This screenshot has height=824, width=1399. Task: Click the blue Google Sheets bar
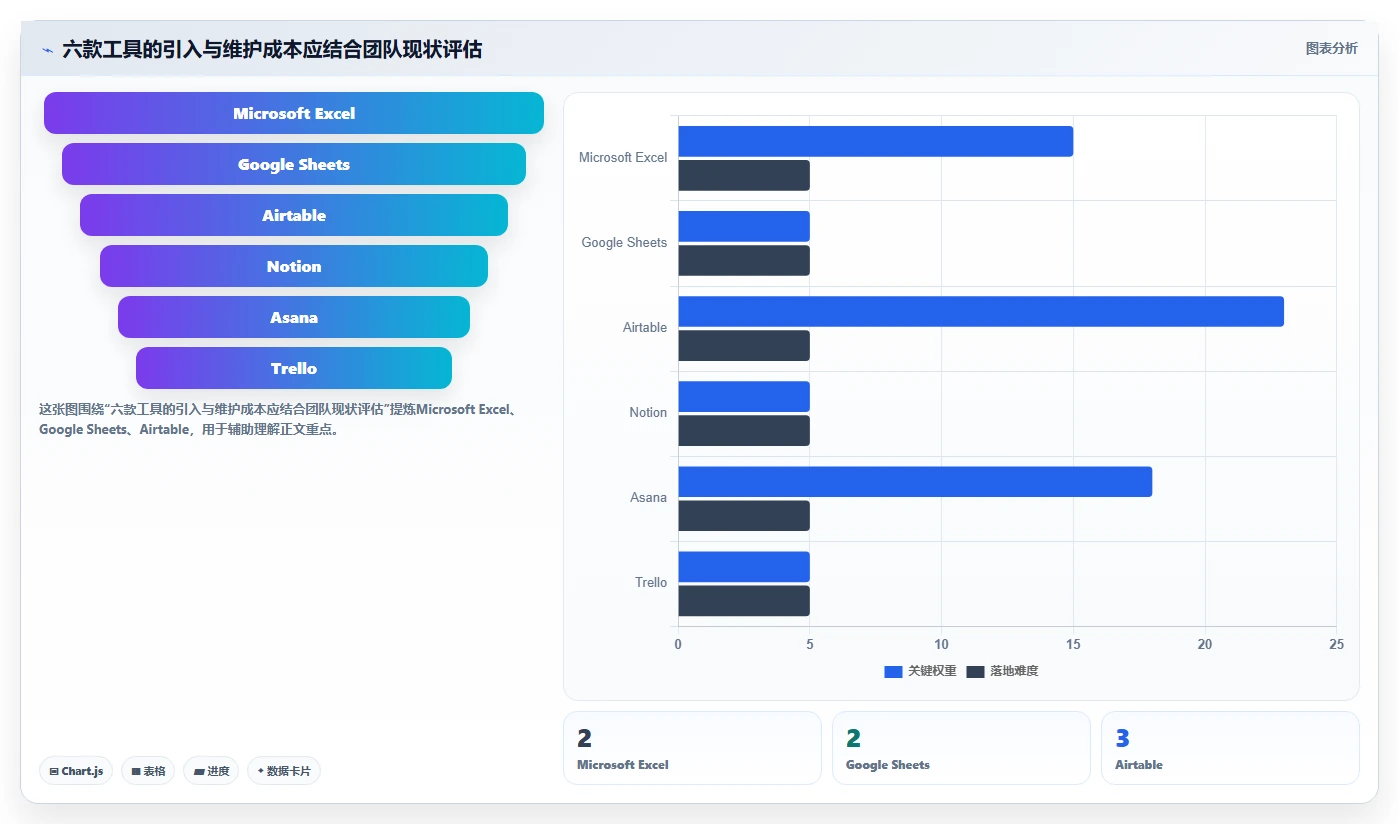[744, 226]
